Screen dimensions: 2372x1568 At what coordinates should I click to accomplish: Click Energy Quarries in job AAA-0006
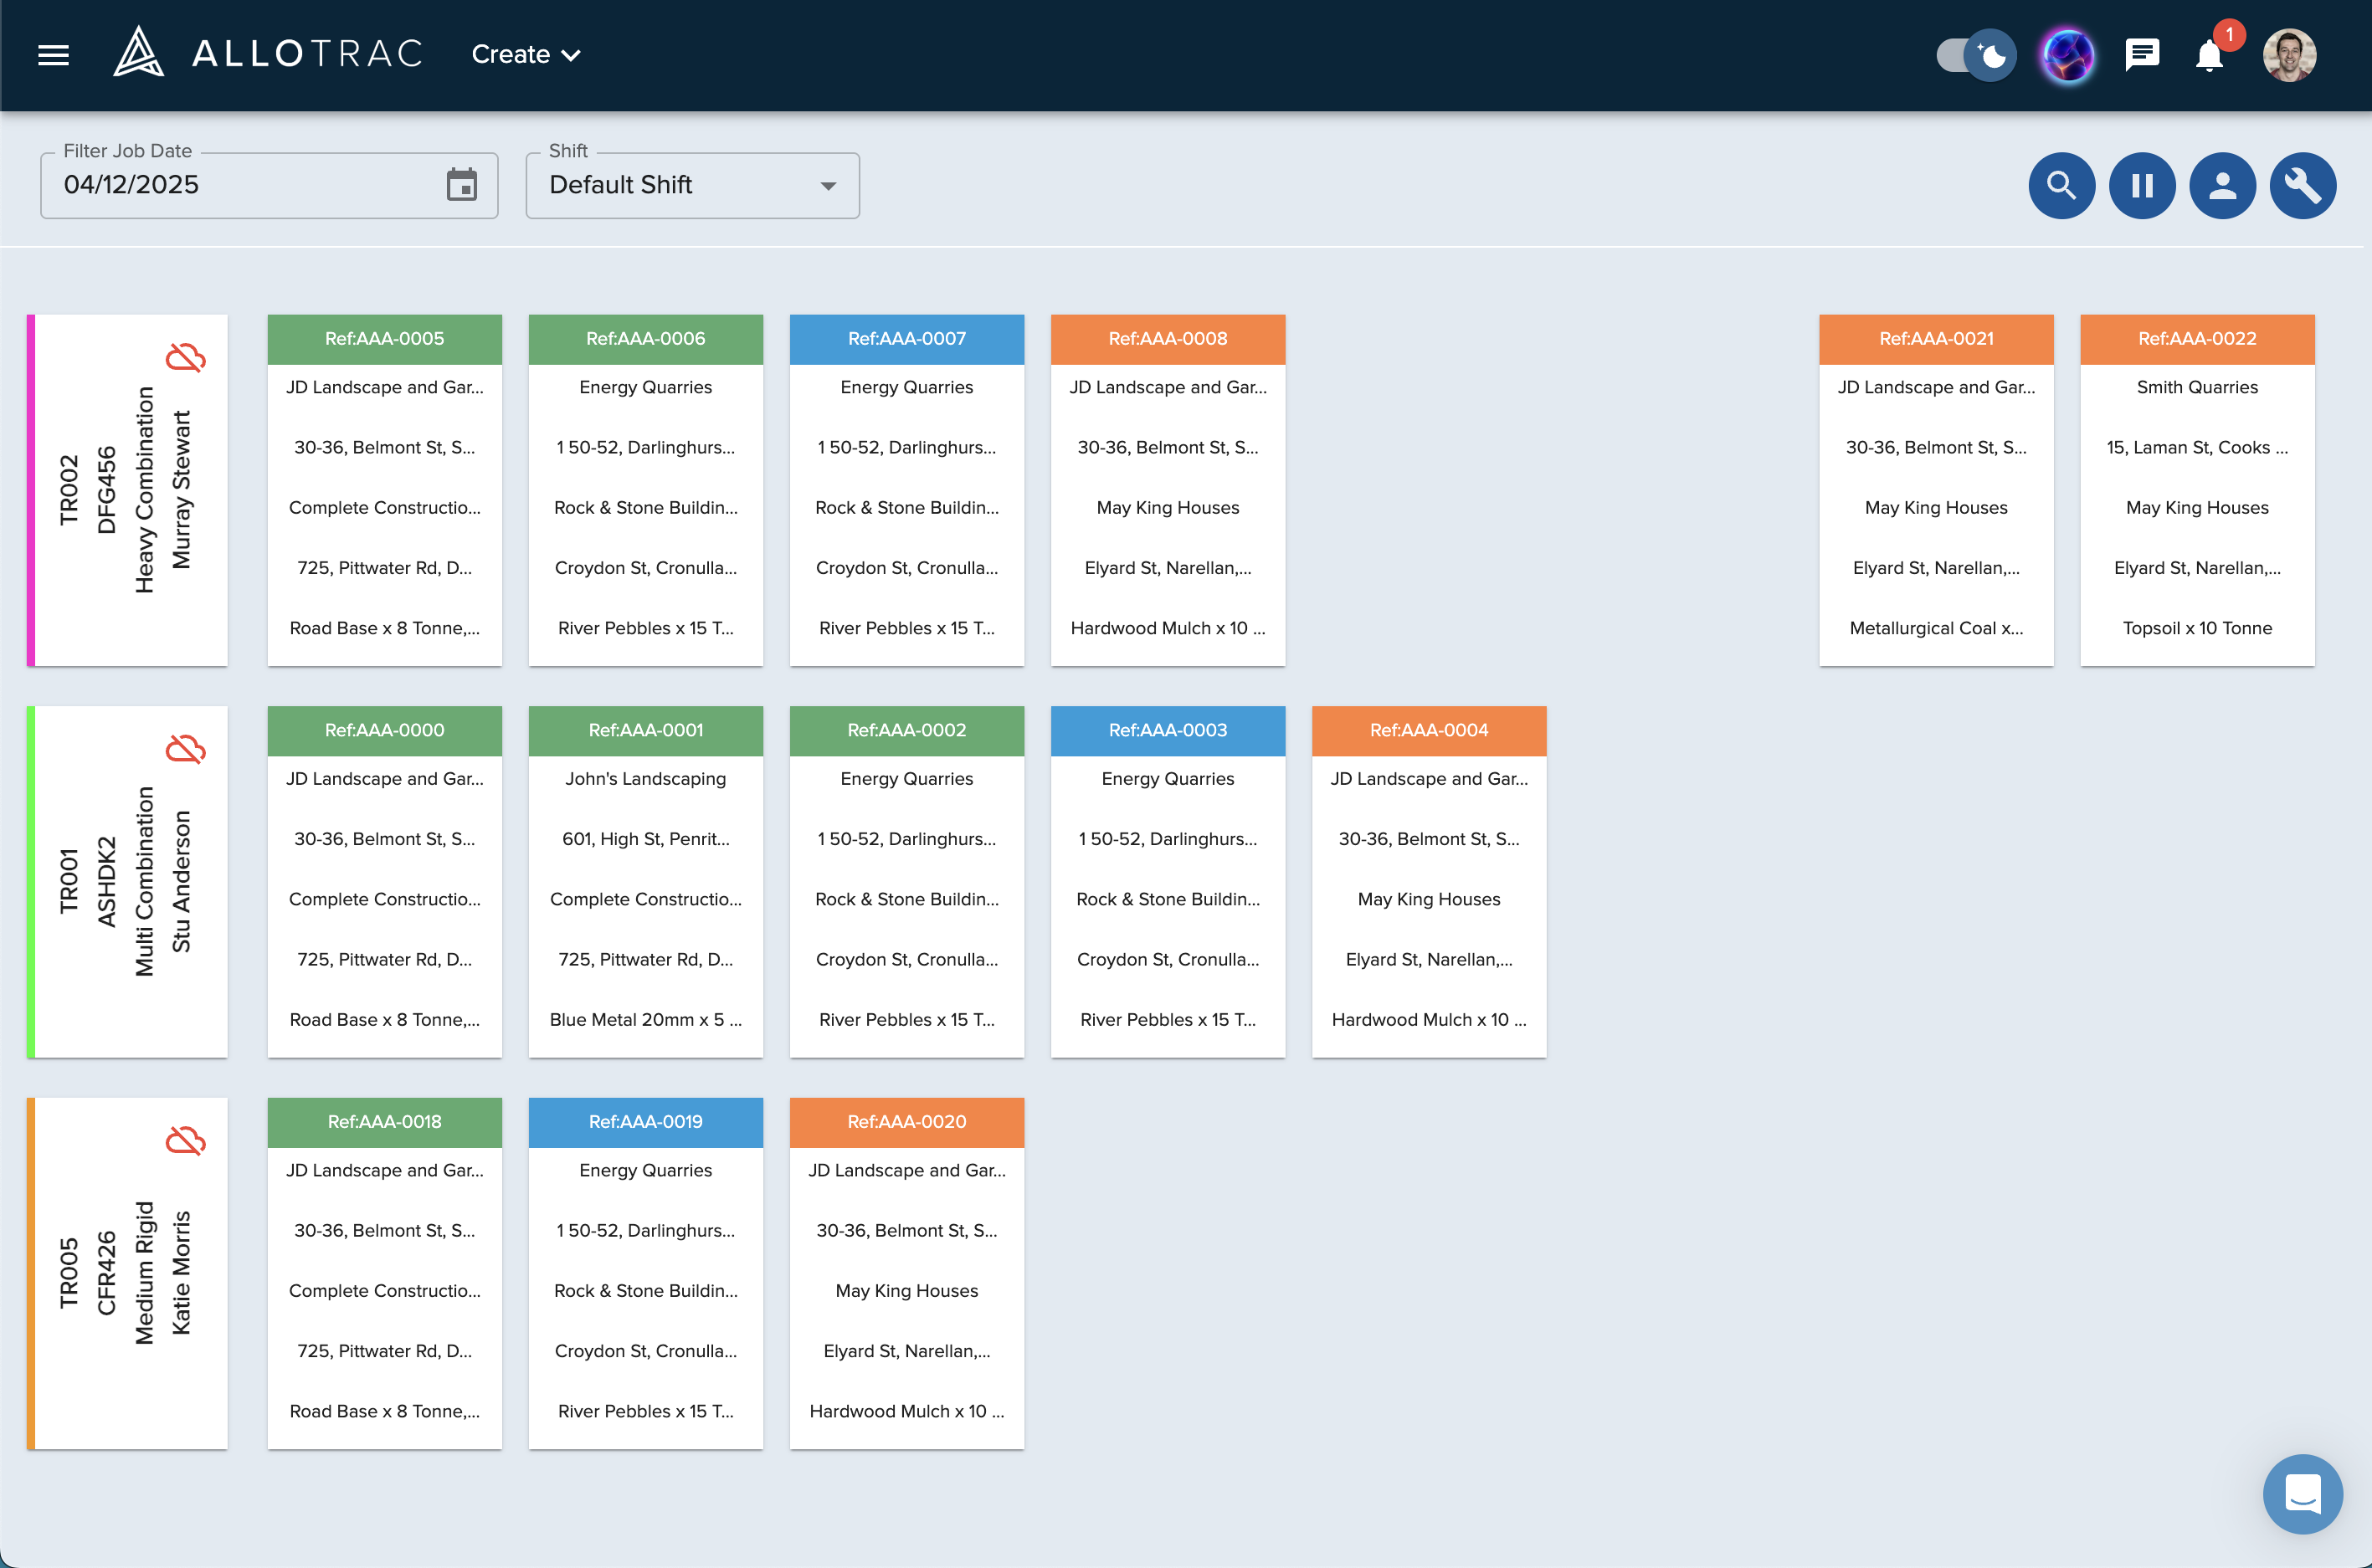click(646, 387)
